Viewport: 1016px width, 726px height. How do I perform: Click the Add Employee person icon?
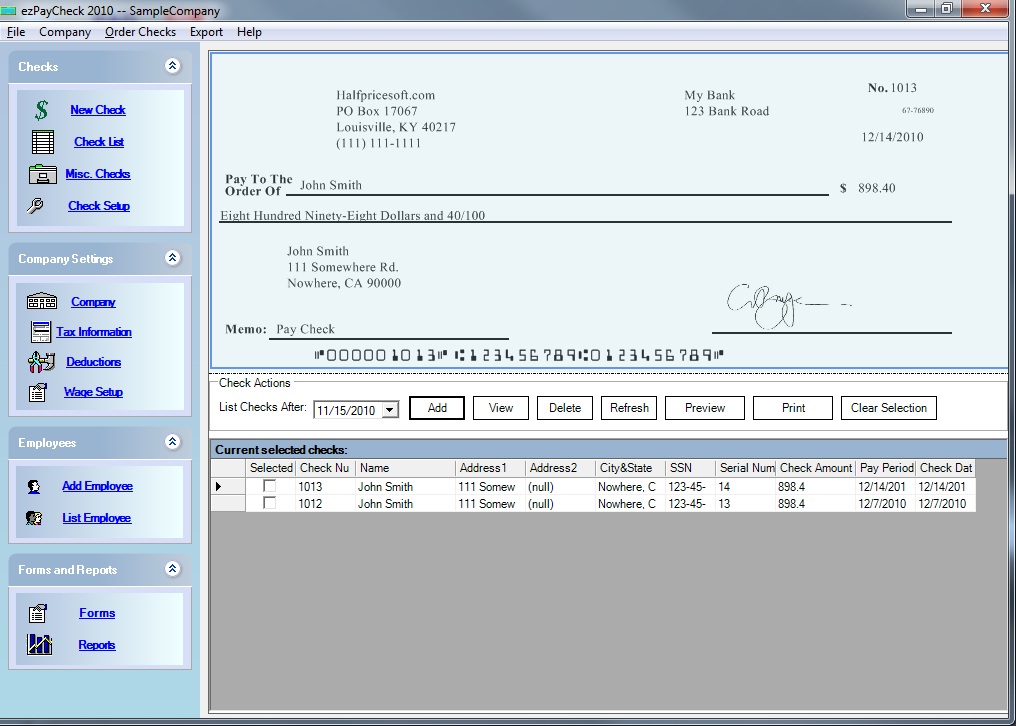tap(34, 486)
